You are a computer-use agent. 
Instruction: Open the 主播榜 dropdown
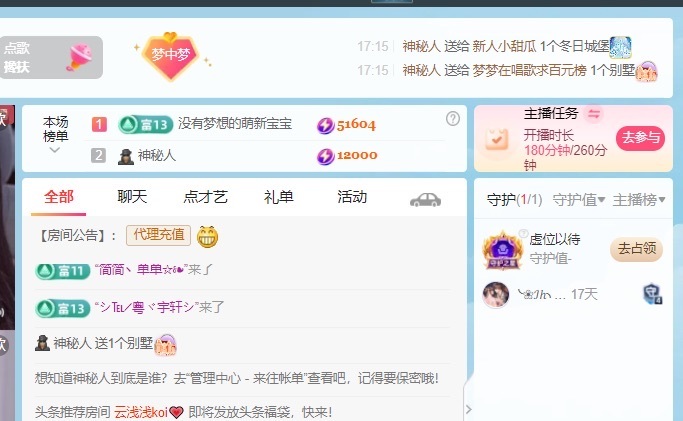pos(639,200)
